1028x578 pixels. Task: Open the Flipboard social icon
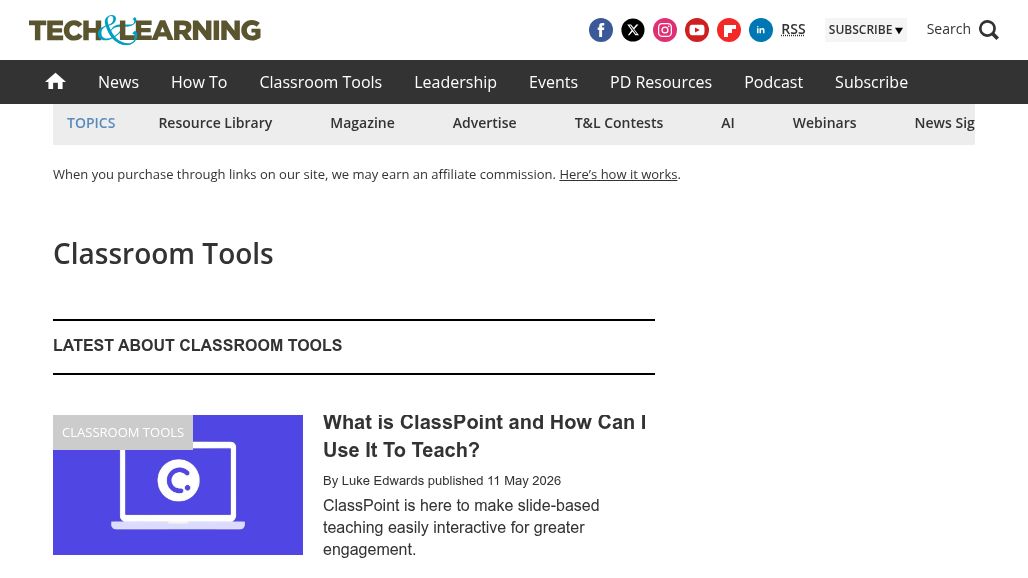[729, 30]
